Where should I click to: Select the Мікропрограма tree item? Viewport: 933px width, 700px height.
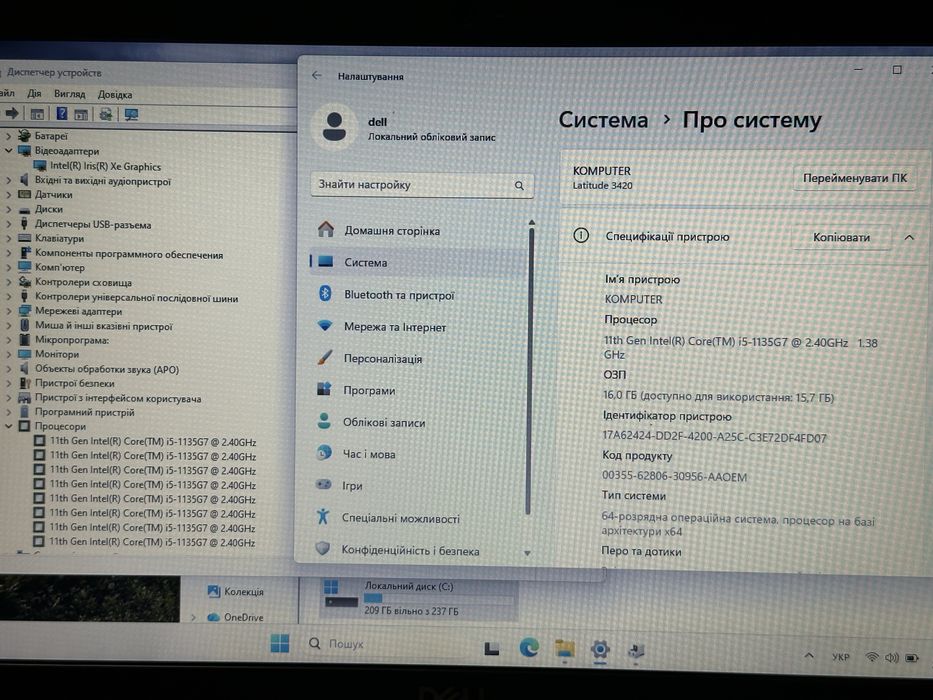(71, 340)
